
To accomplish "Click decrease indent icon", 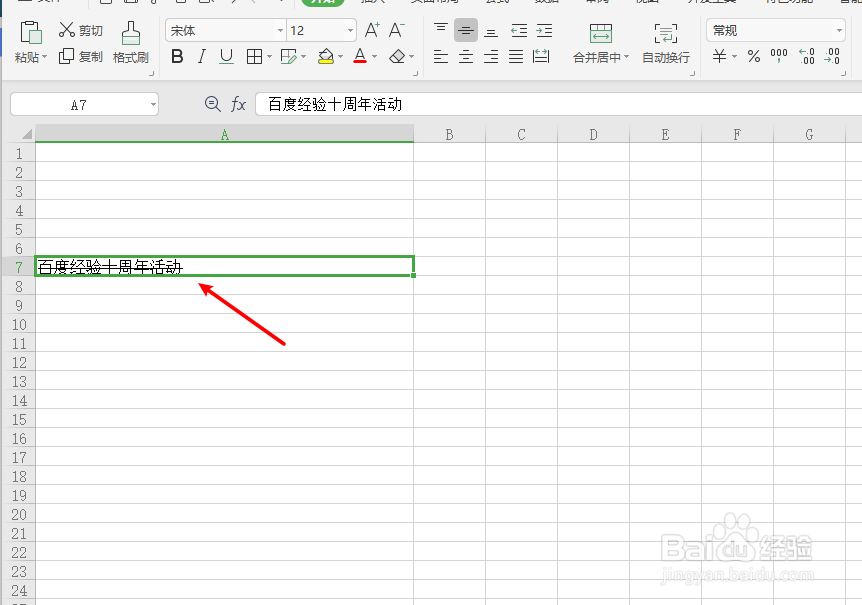I will [518, 31].
